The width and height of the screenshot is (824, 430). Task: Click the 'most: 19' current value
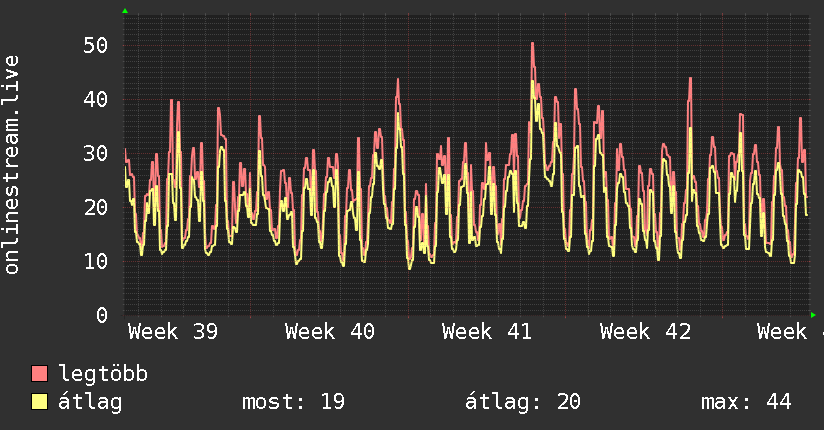point(293,402)
